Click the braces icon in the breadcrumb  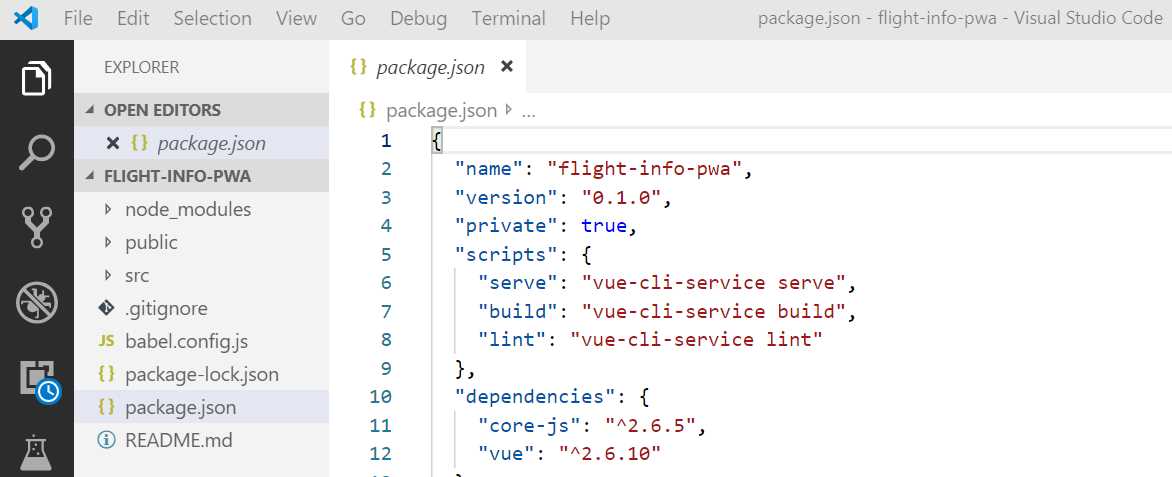pos(367,111)
